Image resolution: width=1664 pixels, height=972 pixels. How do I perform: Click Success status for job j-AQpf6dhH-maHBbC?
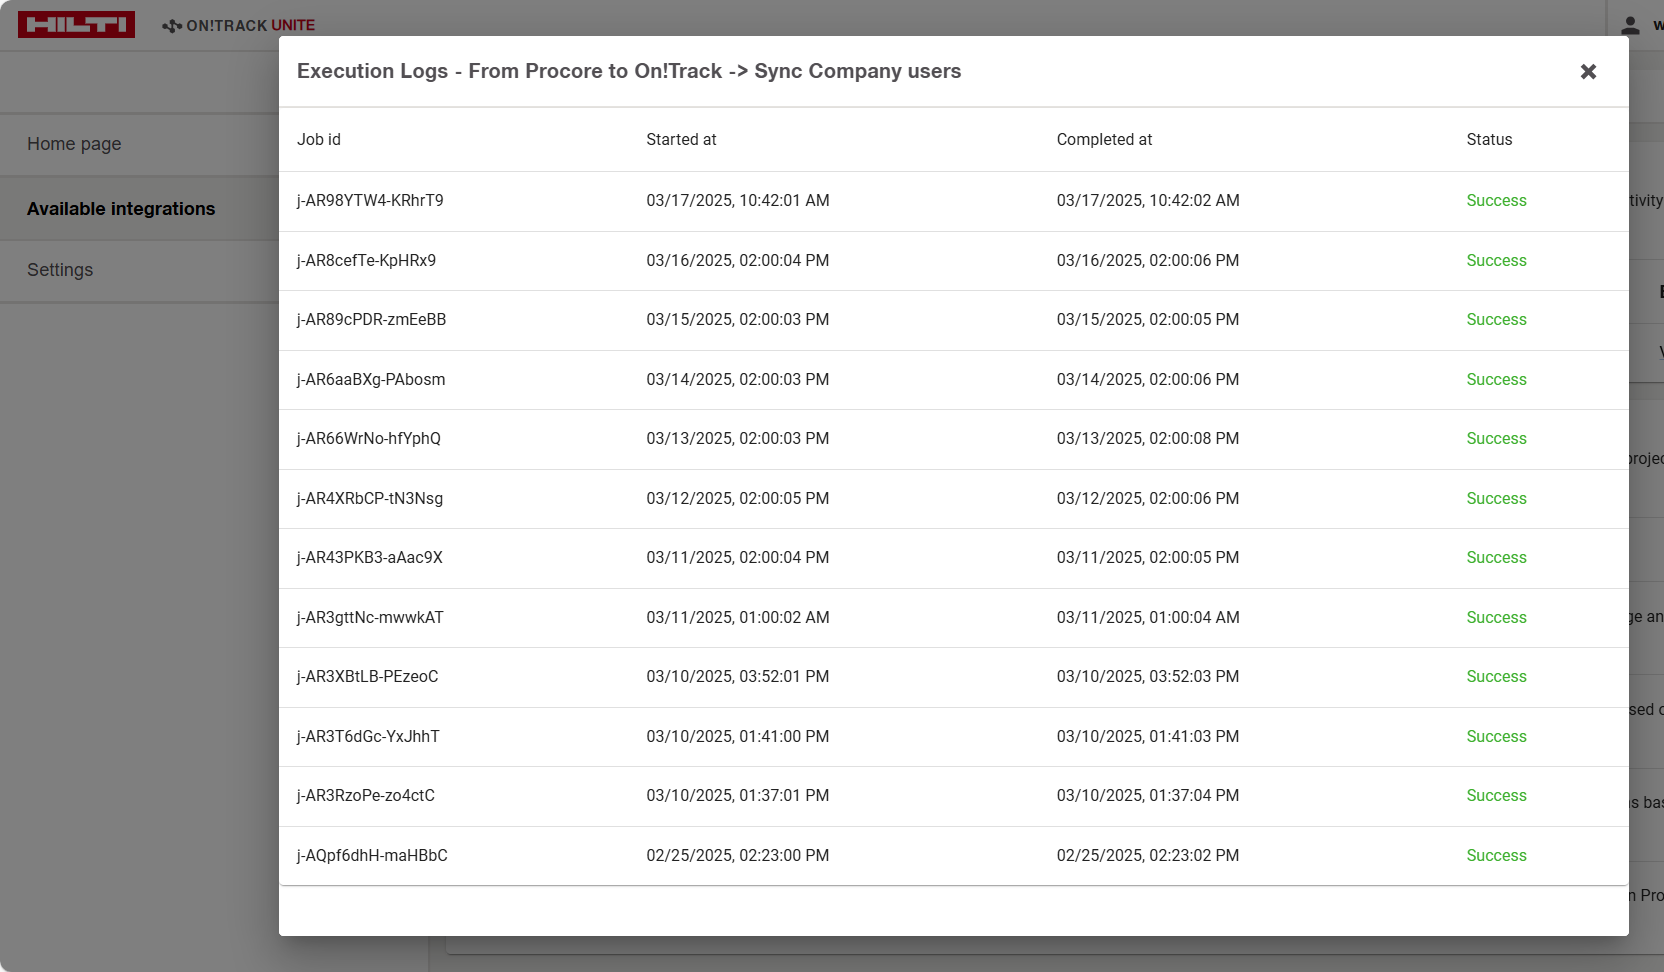[1496, 856]
